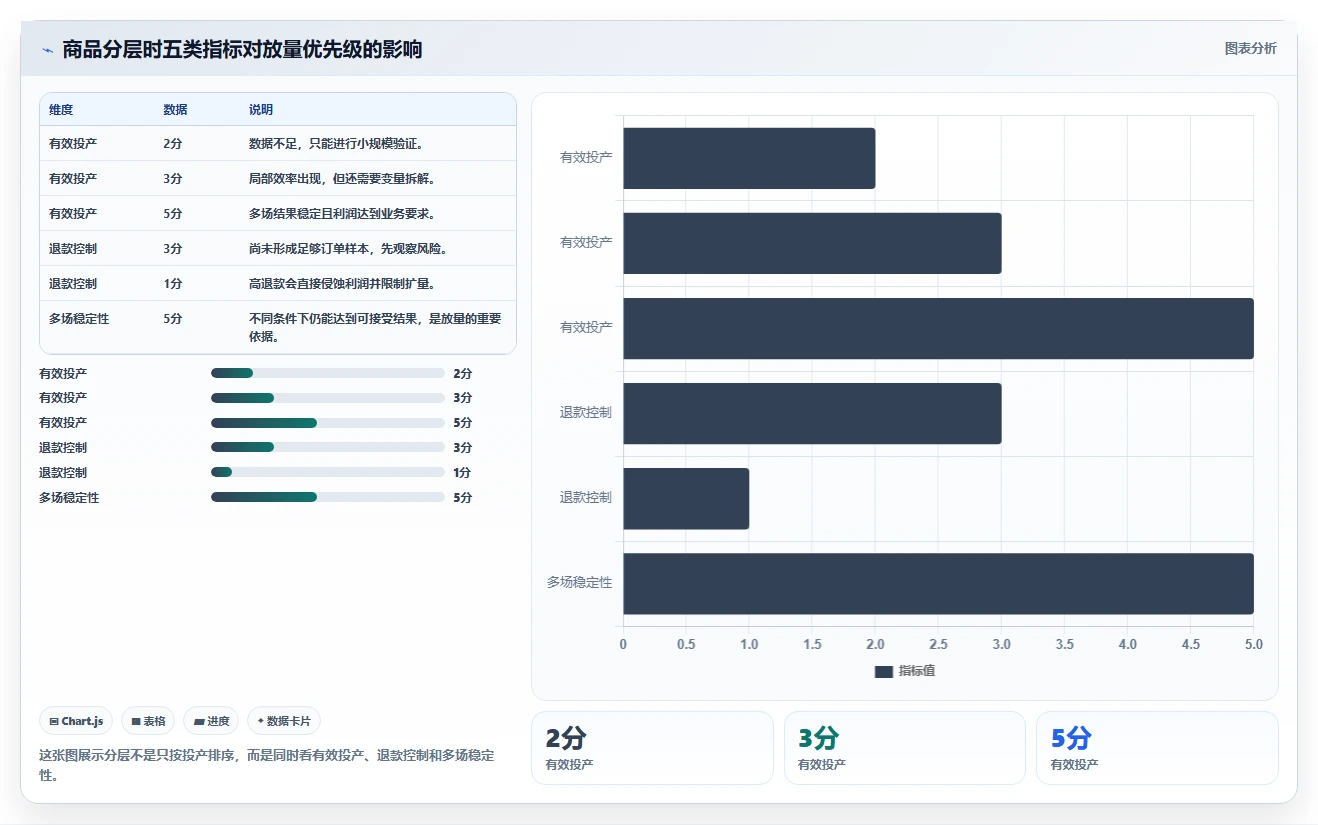This screenshot has height=825, width=1318.
Task: Select the row '数据不足，只能进行小规模验证。'
Action: pyautogui.click(x=278, y=143)
